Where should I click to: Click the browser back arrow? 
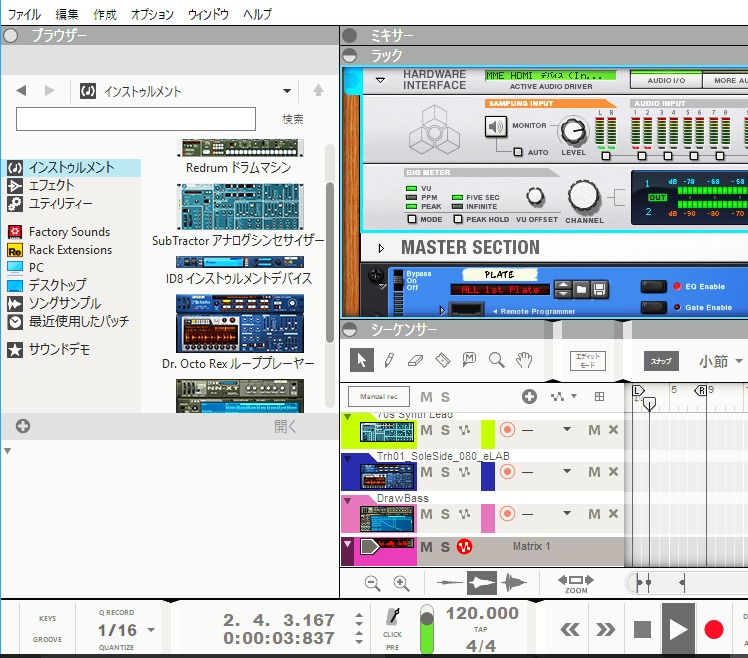click(21, 91)
